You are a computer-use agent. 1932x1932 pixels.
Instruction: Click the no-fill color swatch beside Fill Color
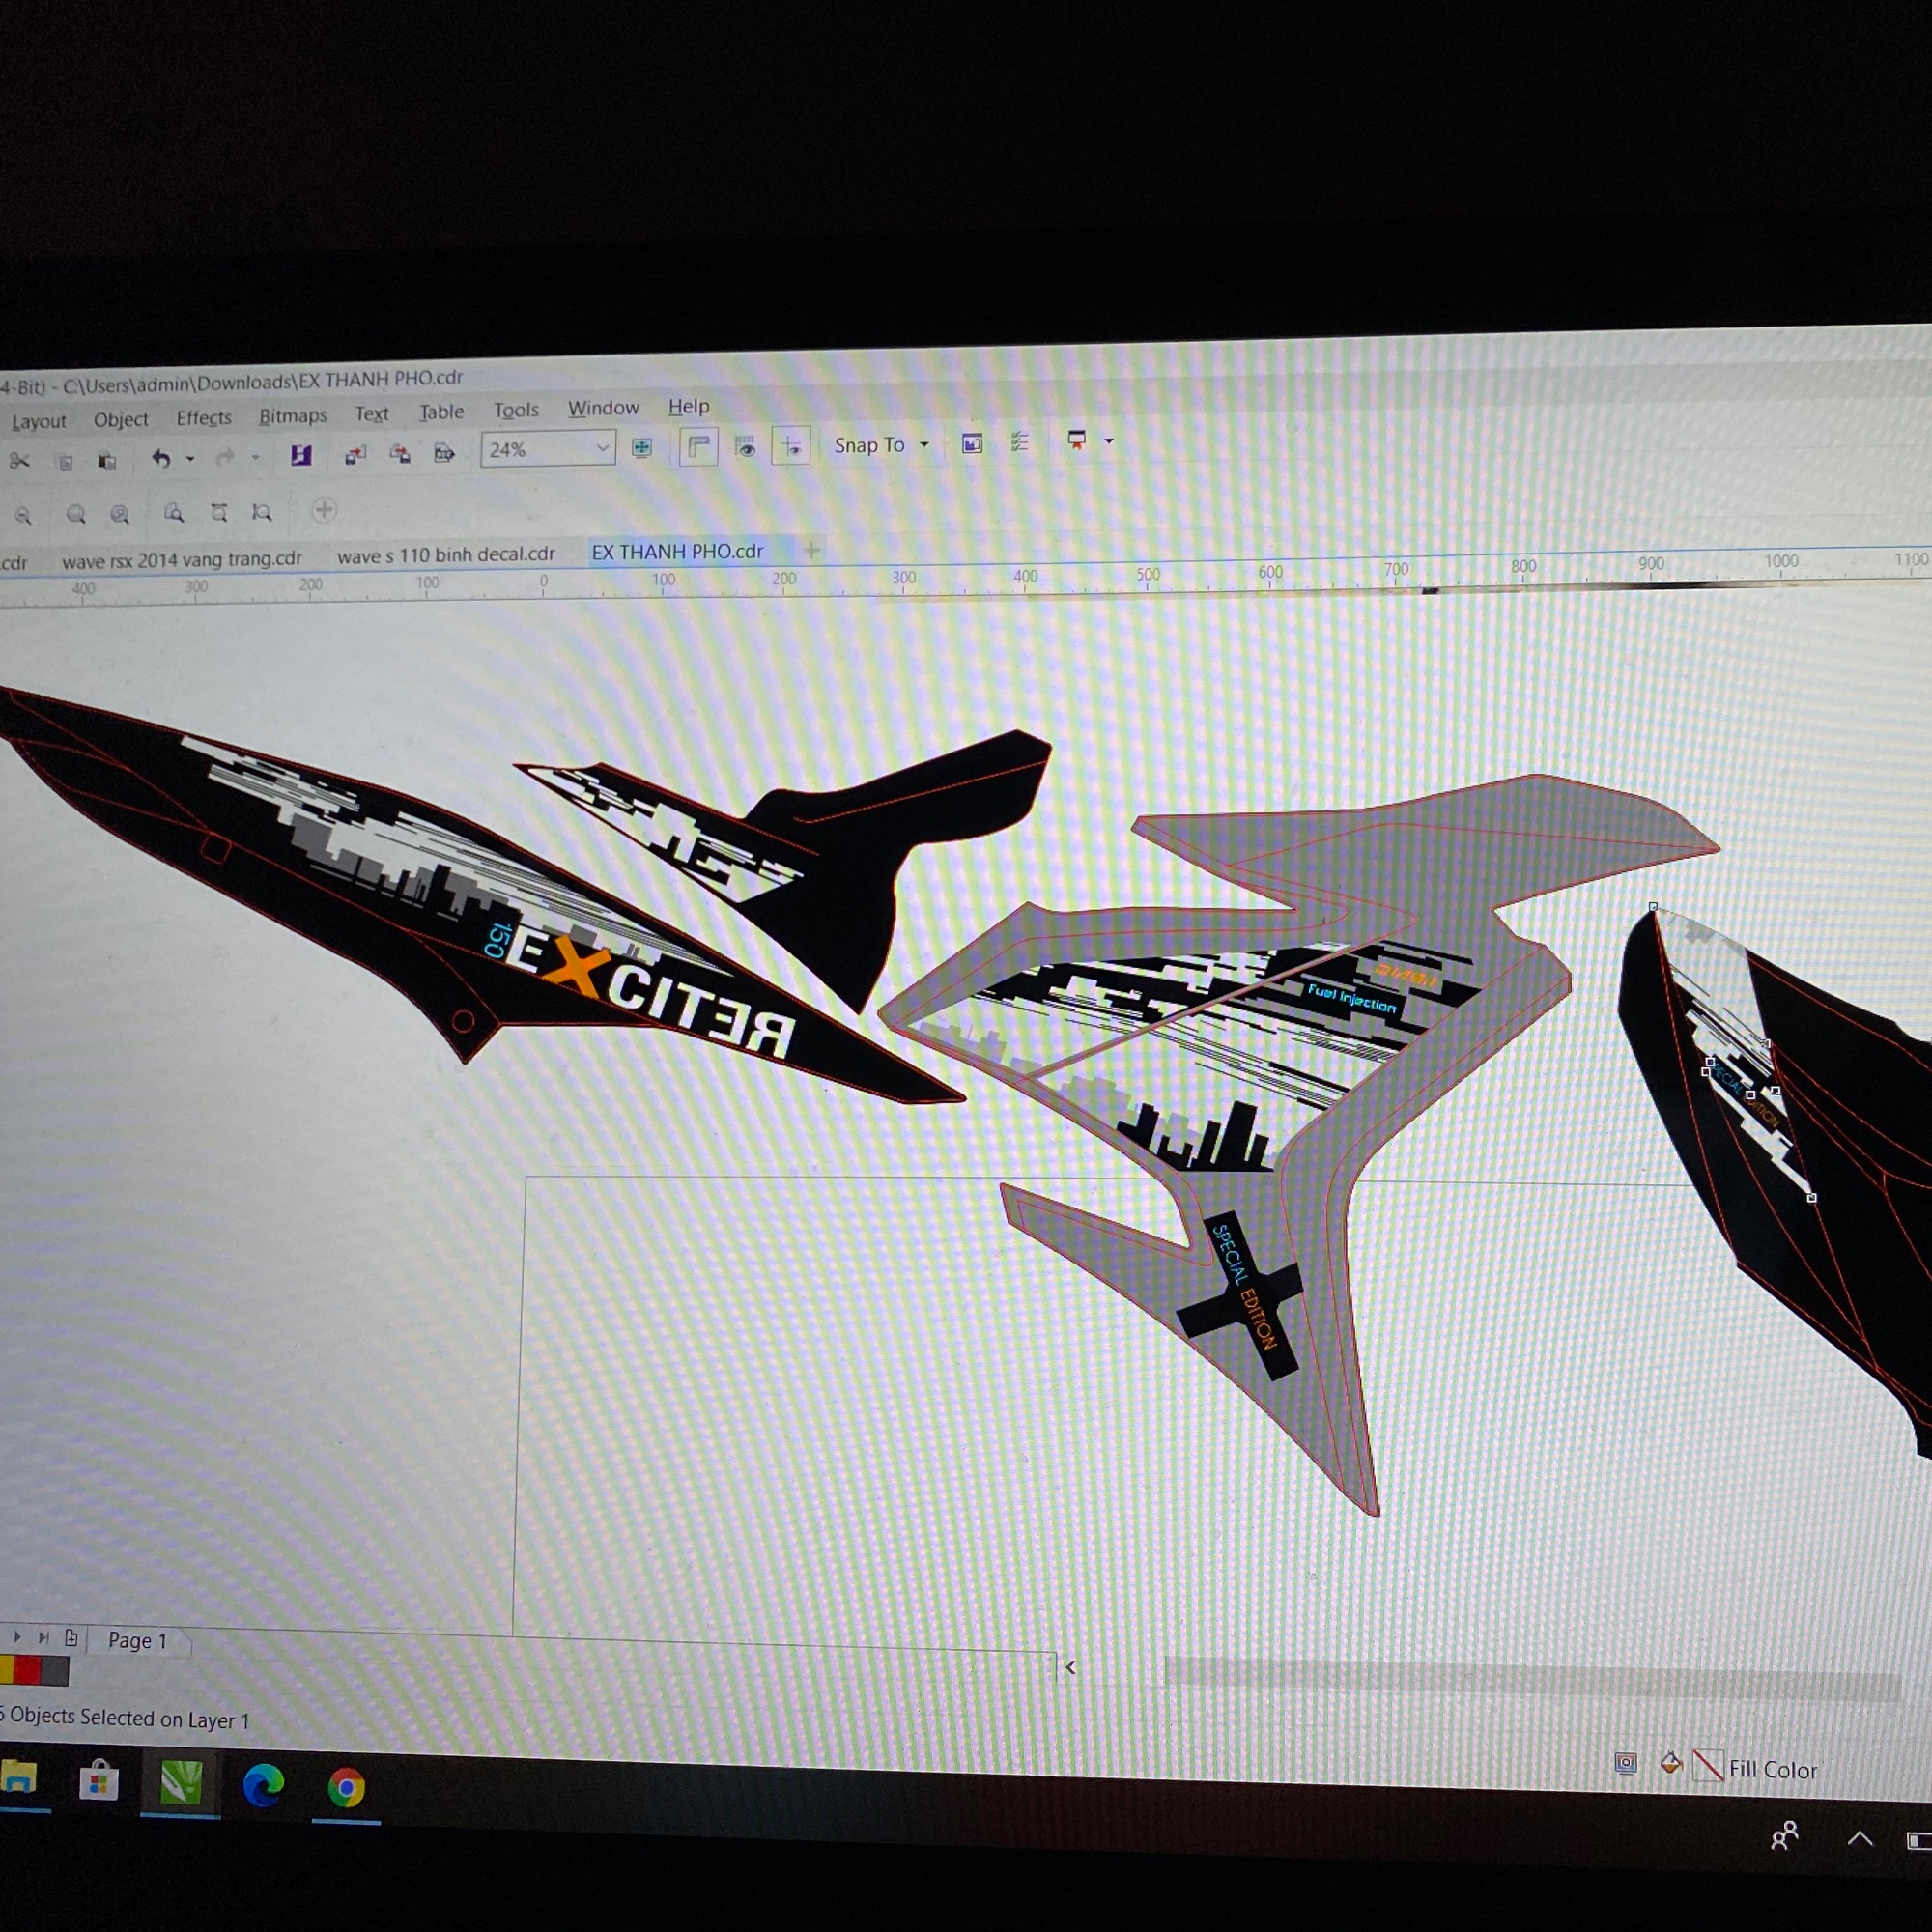[x=1708, y=1766]
